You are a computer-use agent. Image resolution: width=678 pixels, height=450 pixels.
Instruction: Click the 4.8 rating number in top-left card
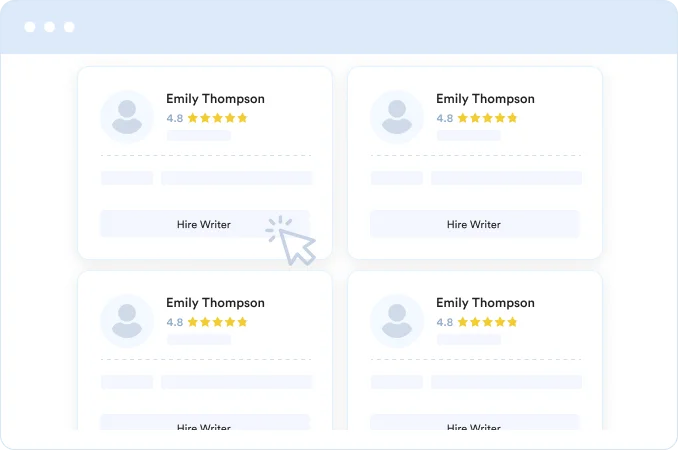[x=175, y=118]
